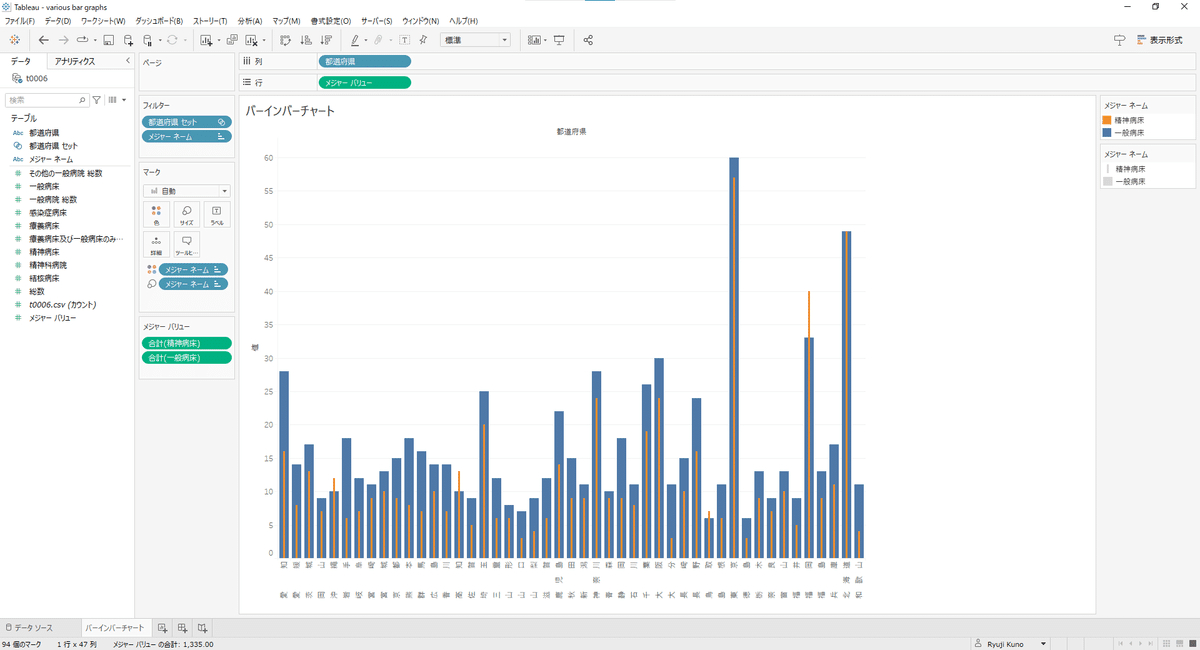Open the Size (サイズ) mark card
Viewport: 1200px width, 650px height.
(186, 215)
